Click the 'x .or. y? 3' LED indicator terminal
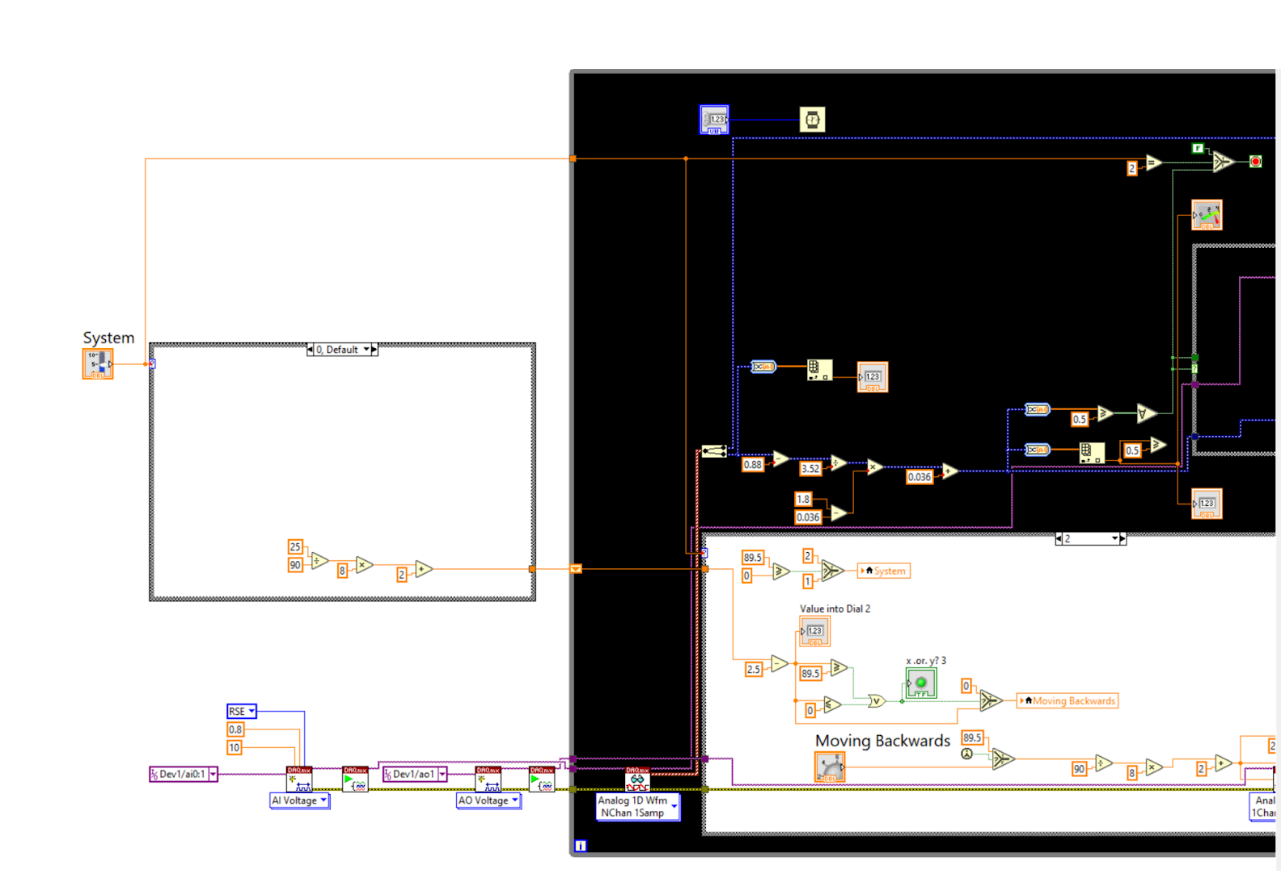This screenshot has height=871, width=1284. pos(921,684)
